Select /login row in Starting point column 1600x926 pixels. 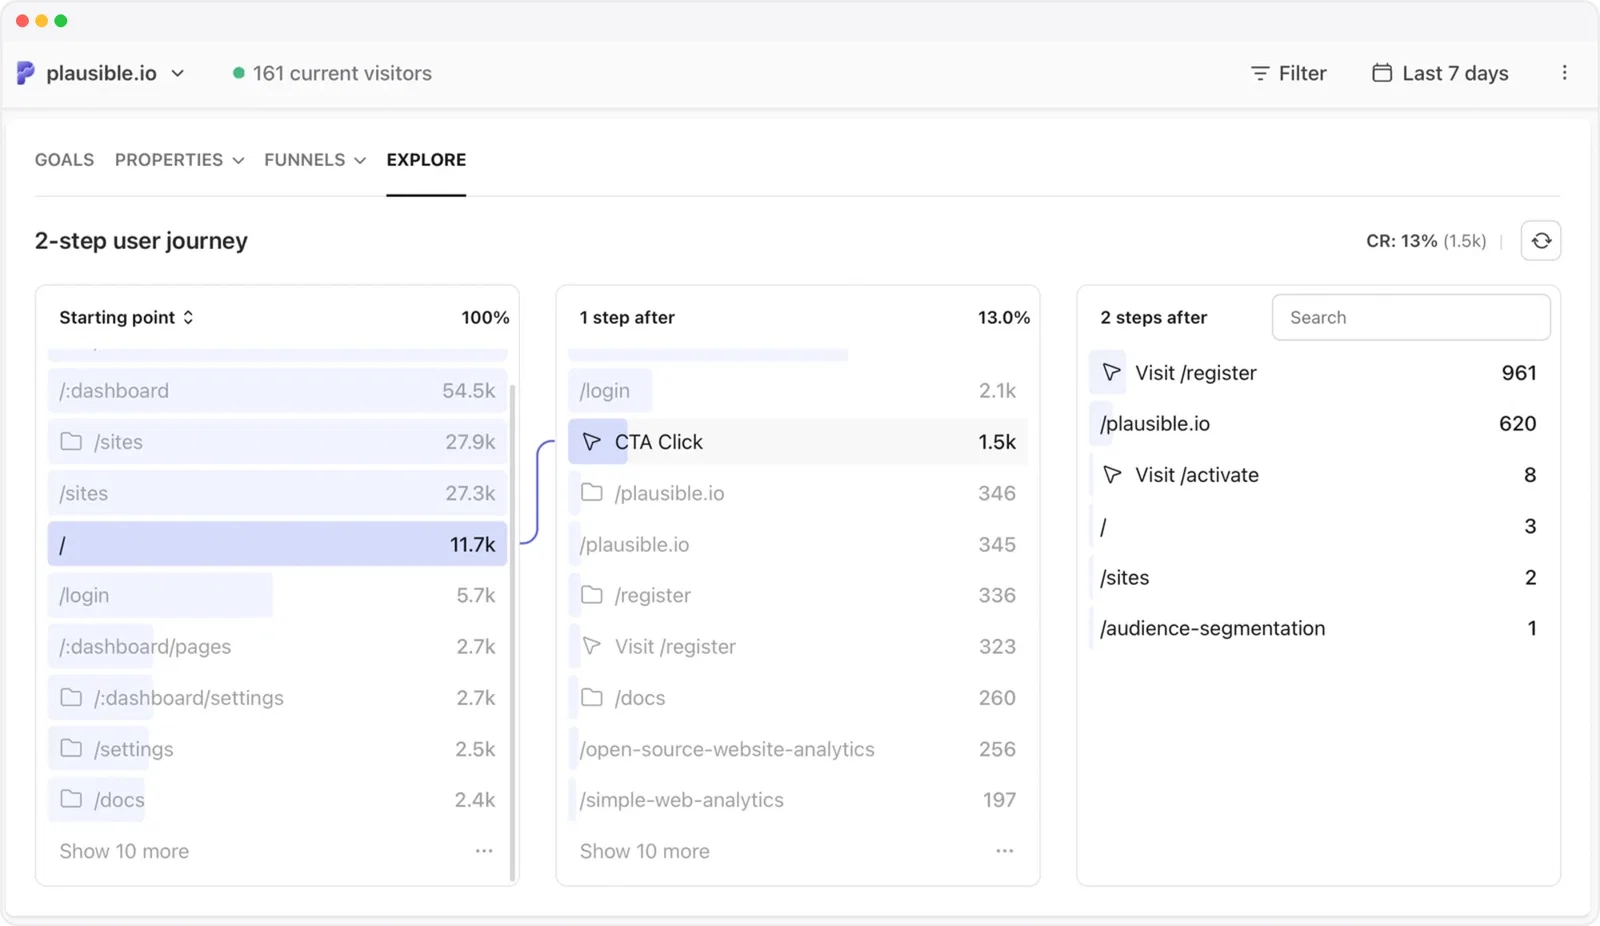(277, 595)
